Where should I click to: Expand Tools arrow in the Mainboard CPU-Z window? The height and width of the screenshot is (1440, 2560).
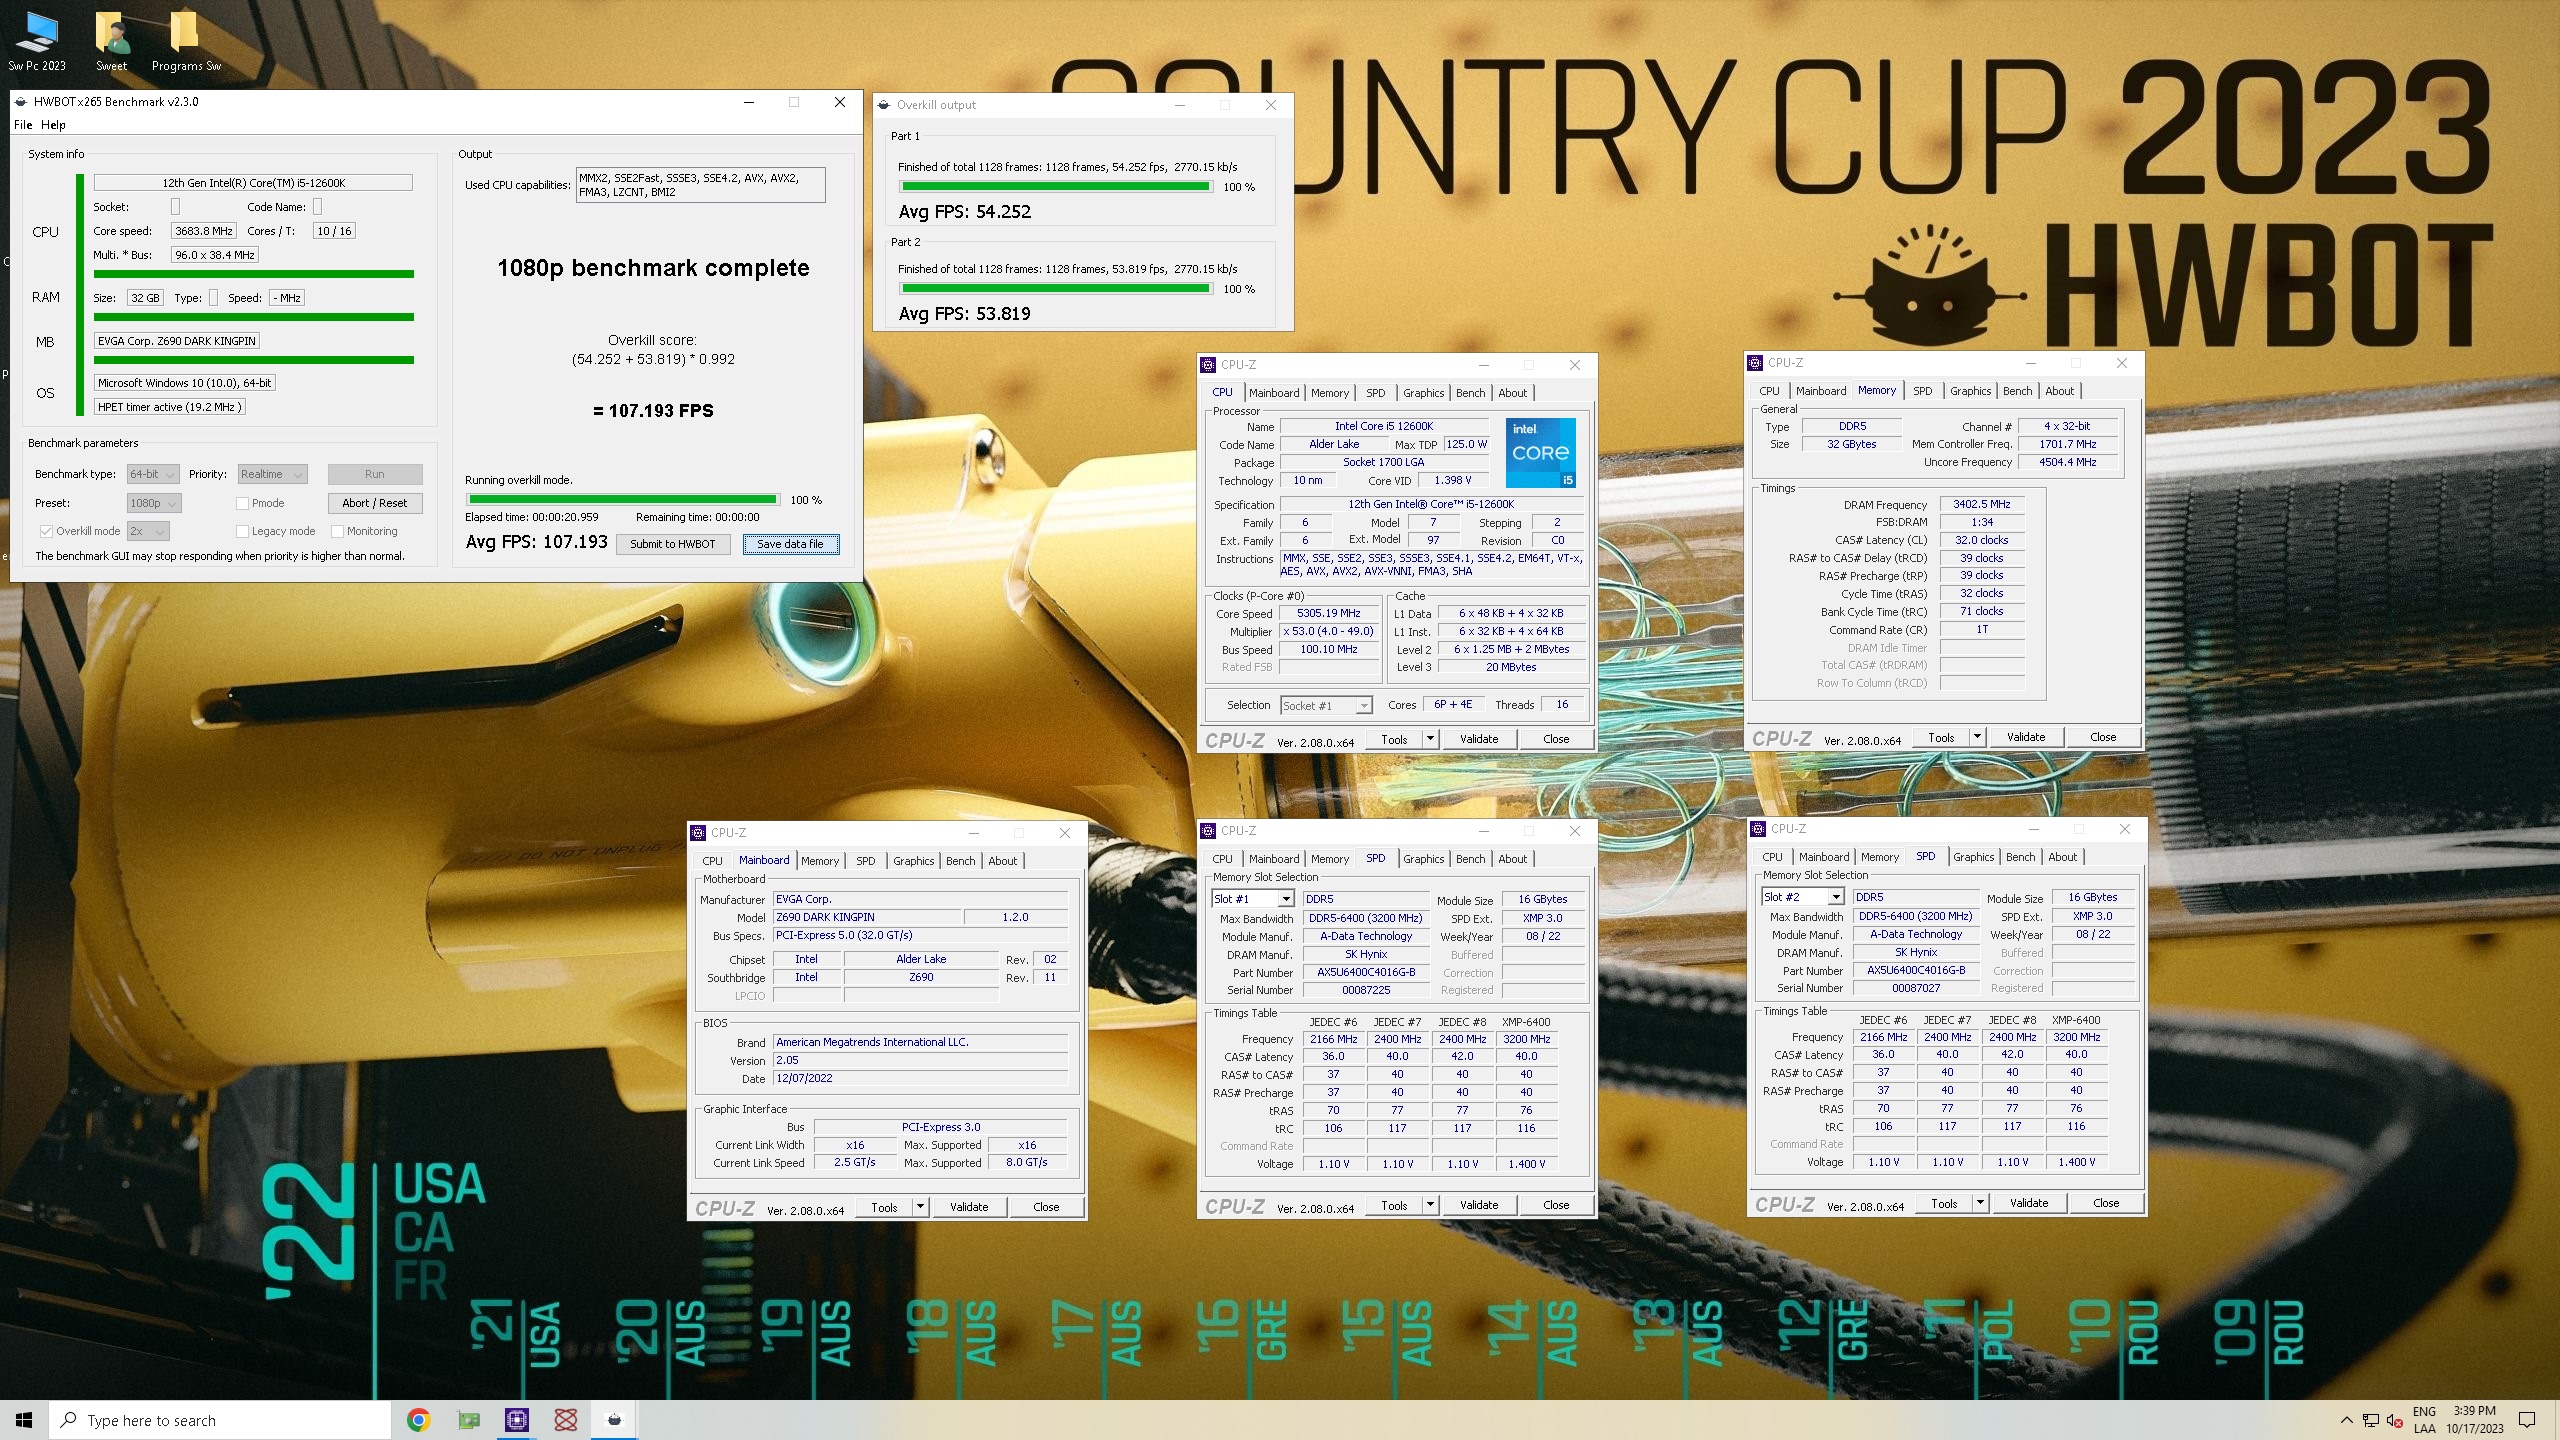click(920, 1207)
